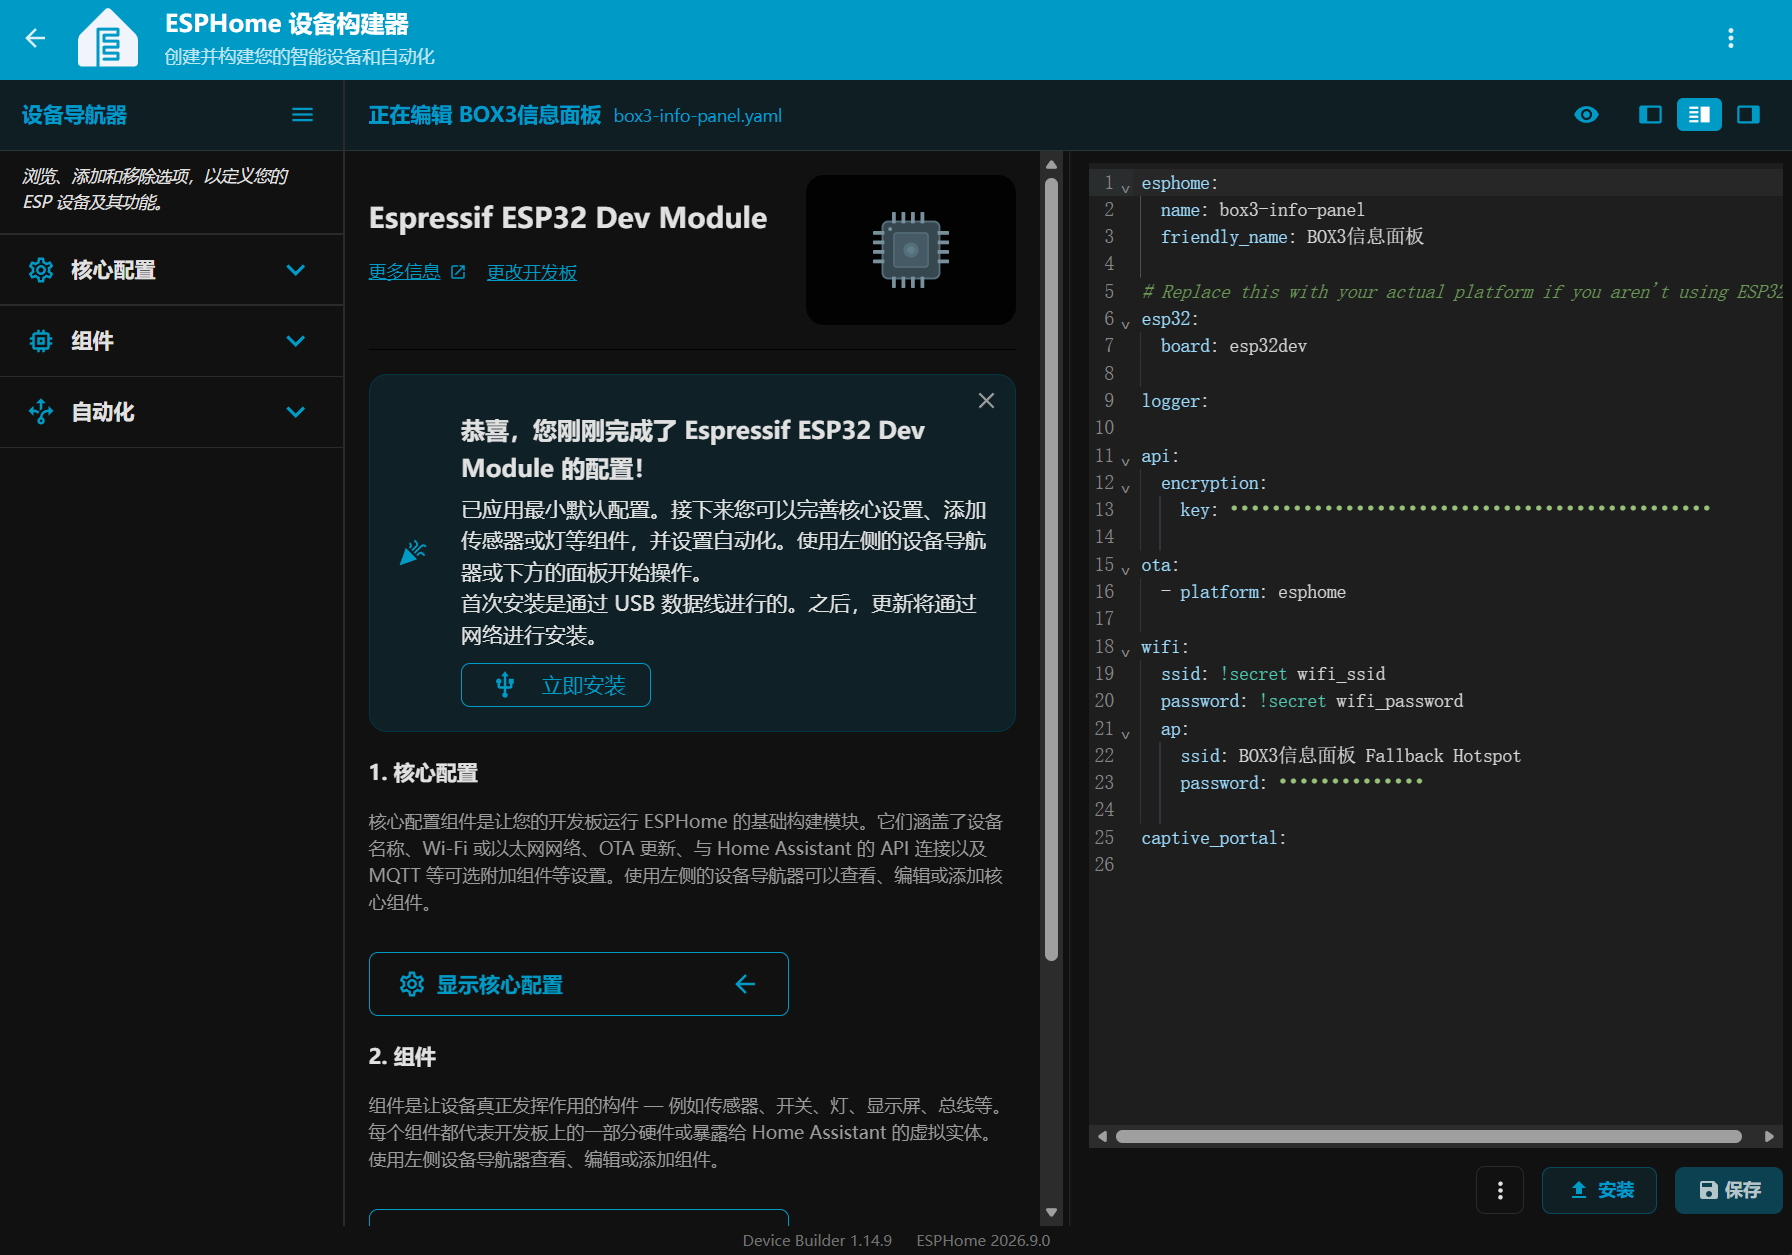Click the masked ap password on line 23
Screen dimensions: 1792x1255
pyautogui.click(x=1351, y=782)
